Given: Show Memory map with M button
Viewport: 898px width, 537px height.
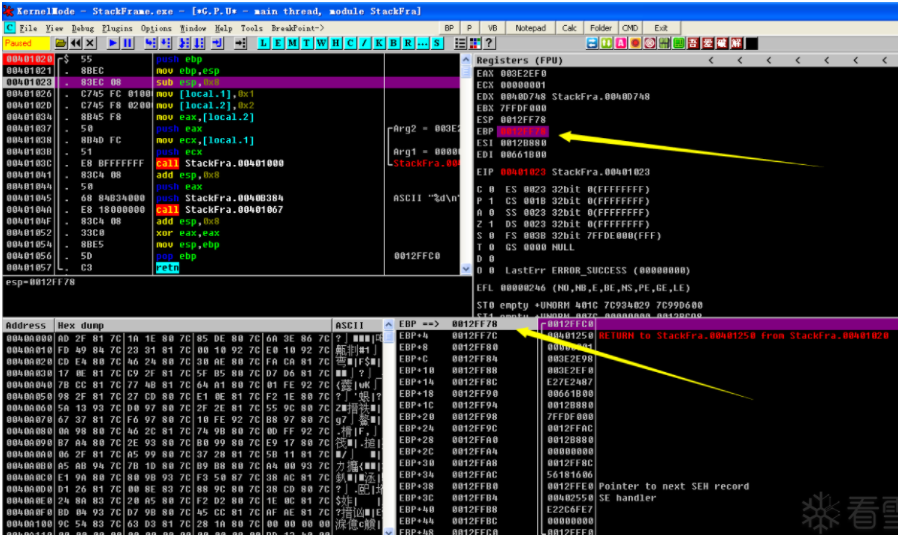Looking at the screenshot, I should click(x=292, y=43).
